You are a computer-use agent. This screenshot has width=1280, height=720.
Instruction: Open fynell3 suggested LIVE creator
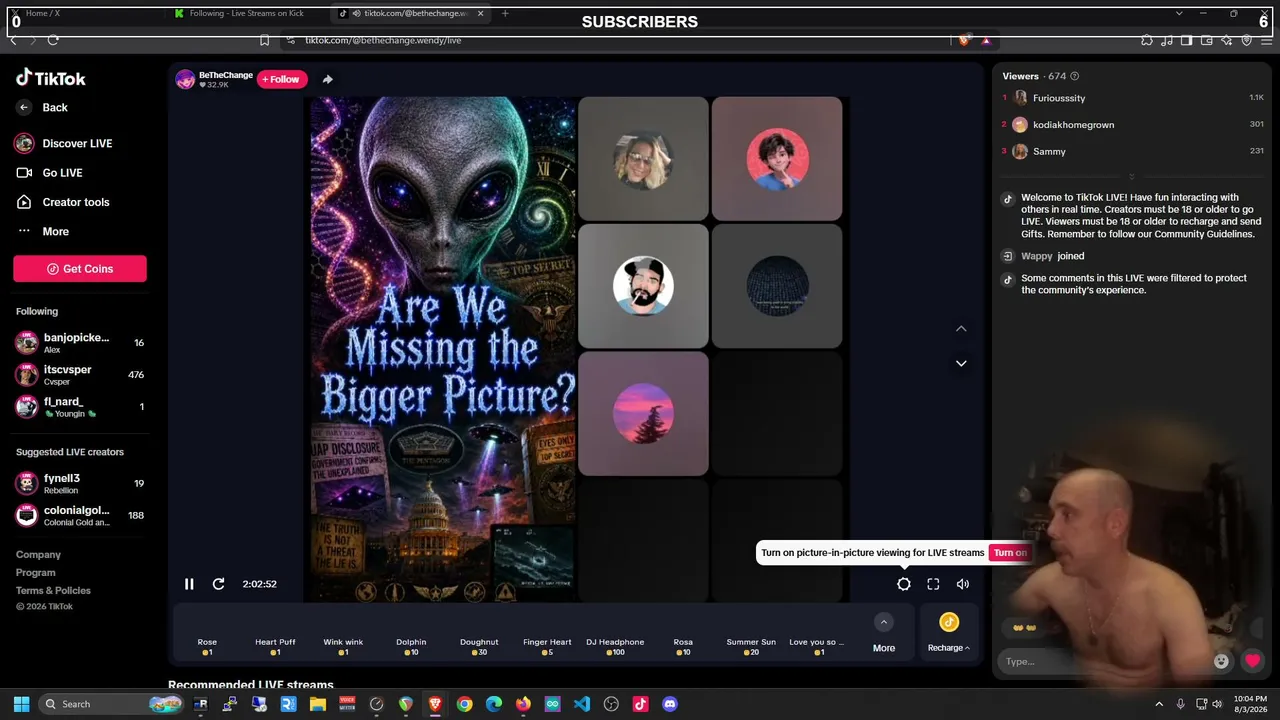[80, 483]
